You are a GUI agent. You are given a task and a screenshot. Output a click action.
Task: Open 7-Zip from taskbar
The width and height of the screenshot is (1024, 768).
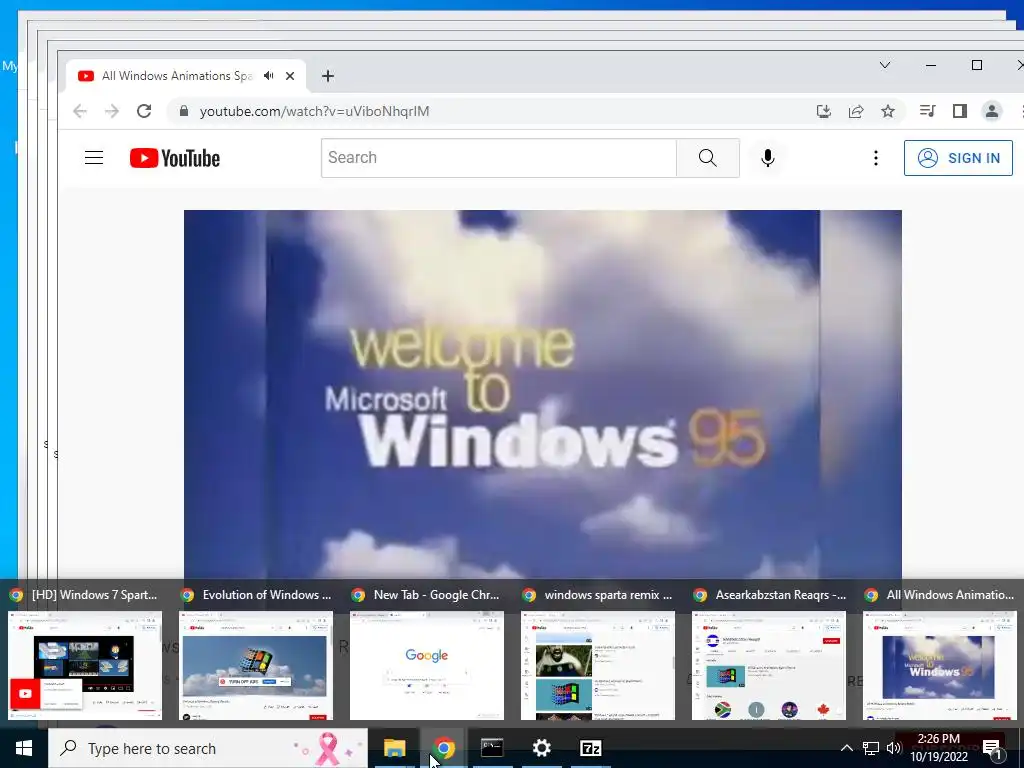pos(590,748)
